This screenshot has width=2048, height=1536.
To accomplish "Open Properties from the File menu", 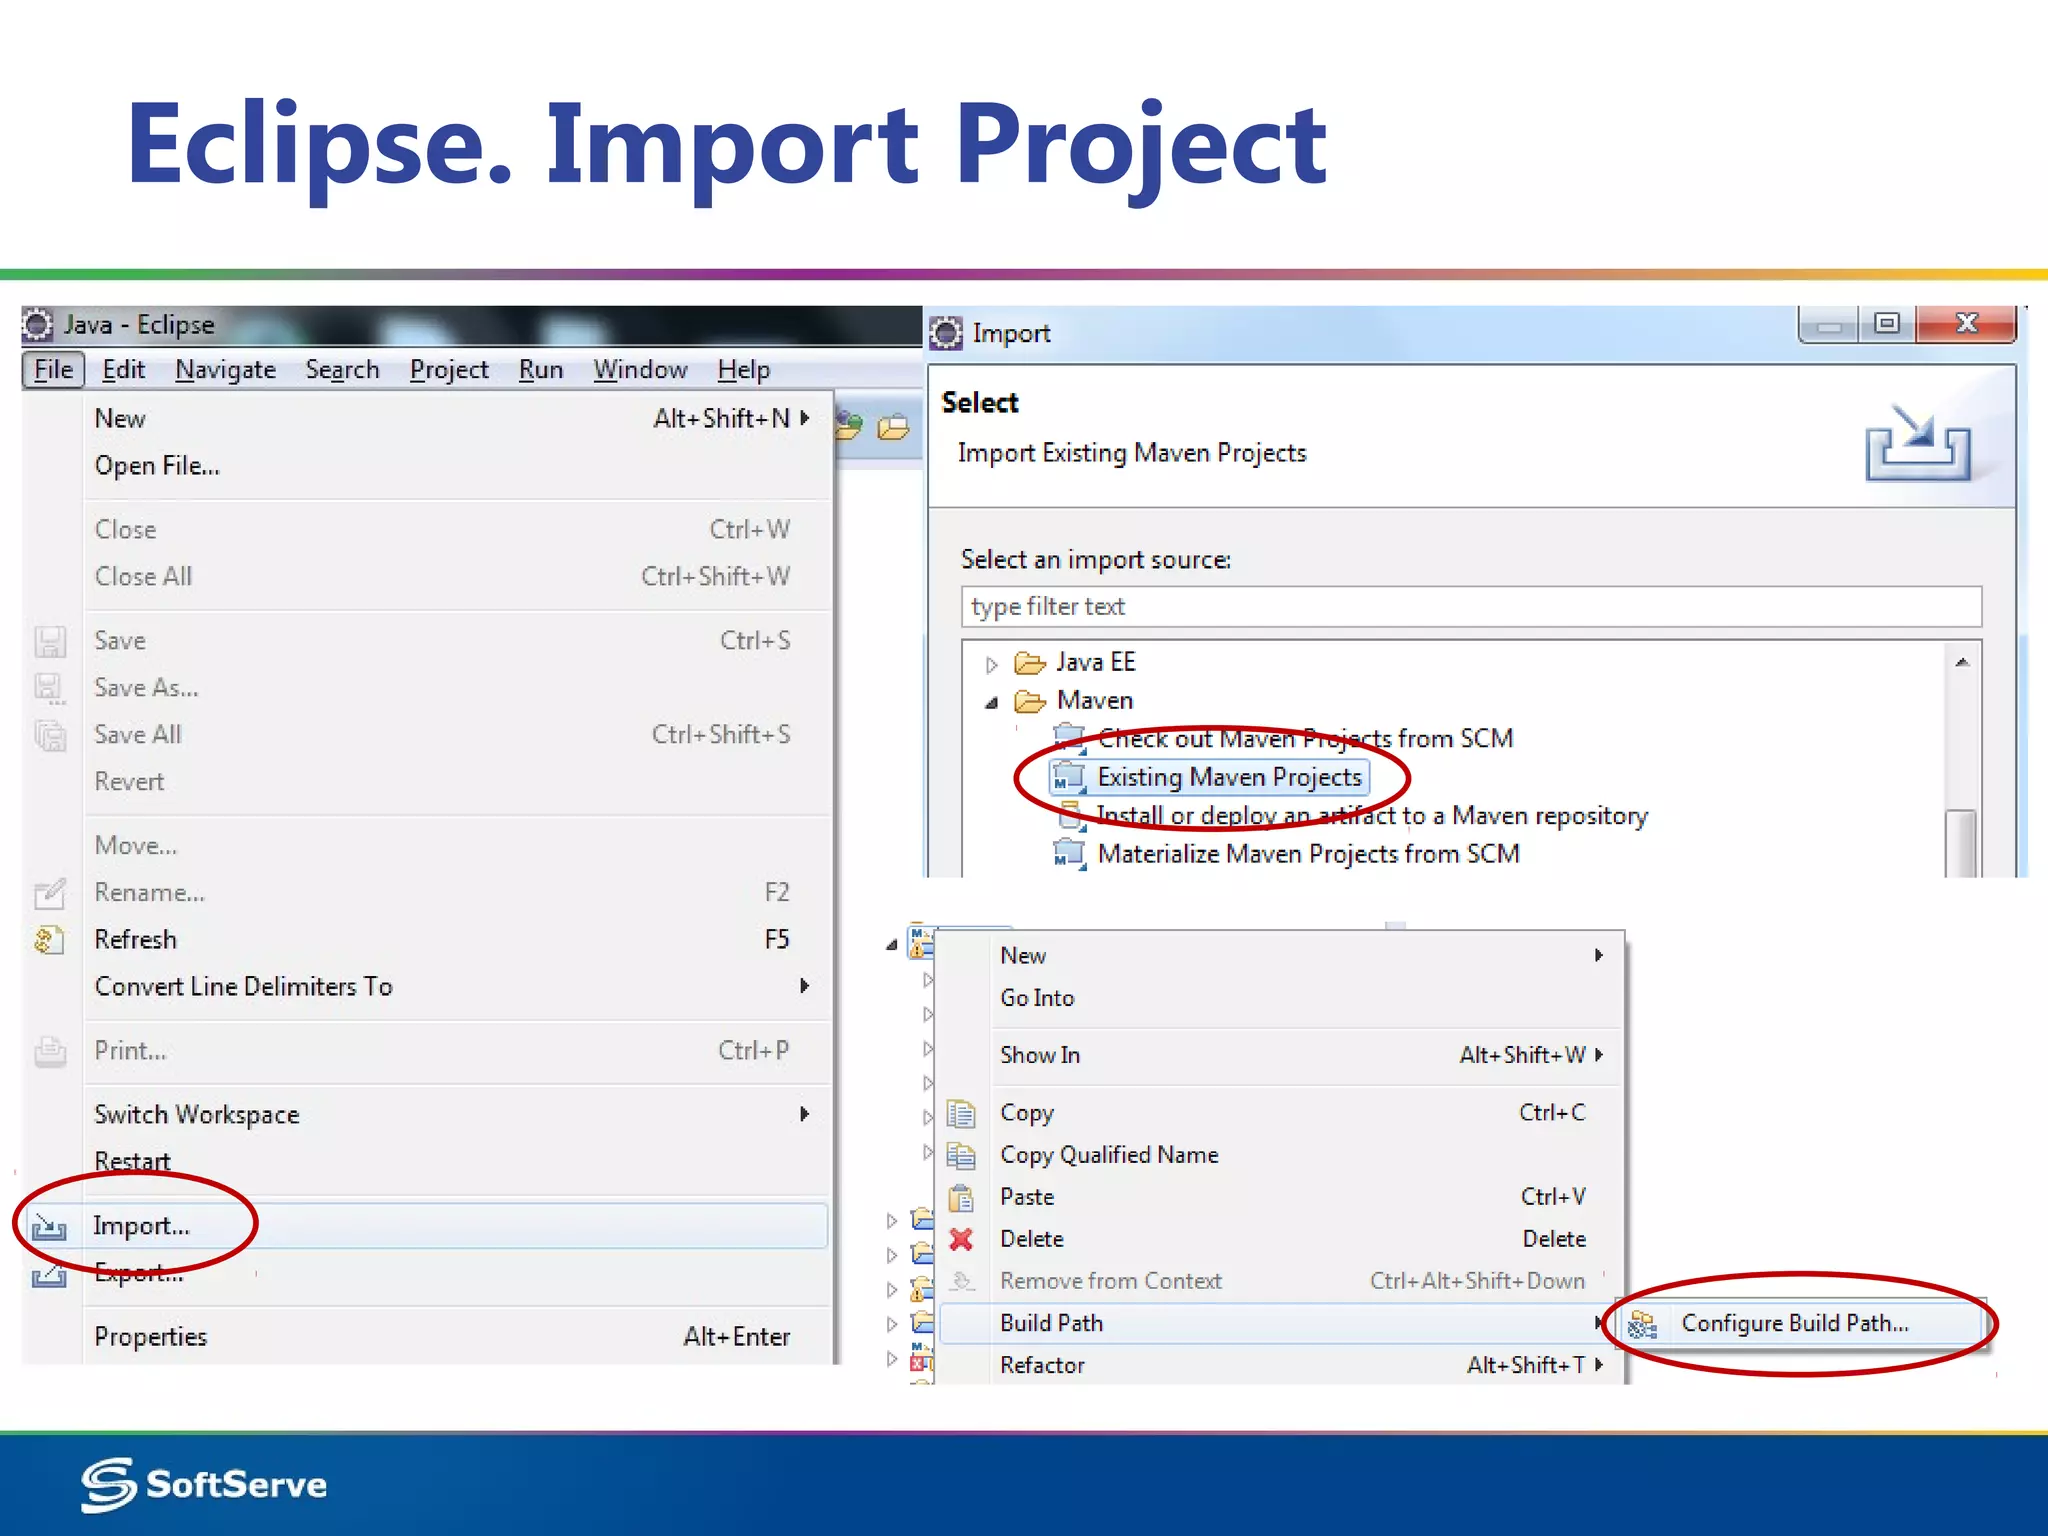I will 456,1337.
